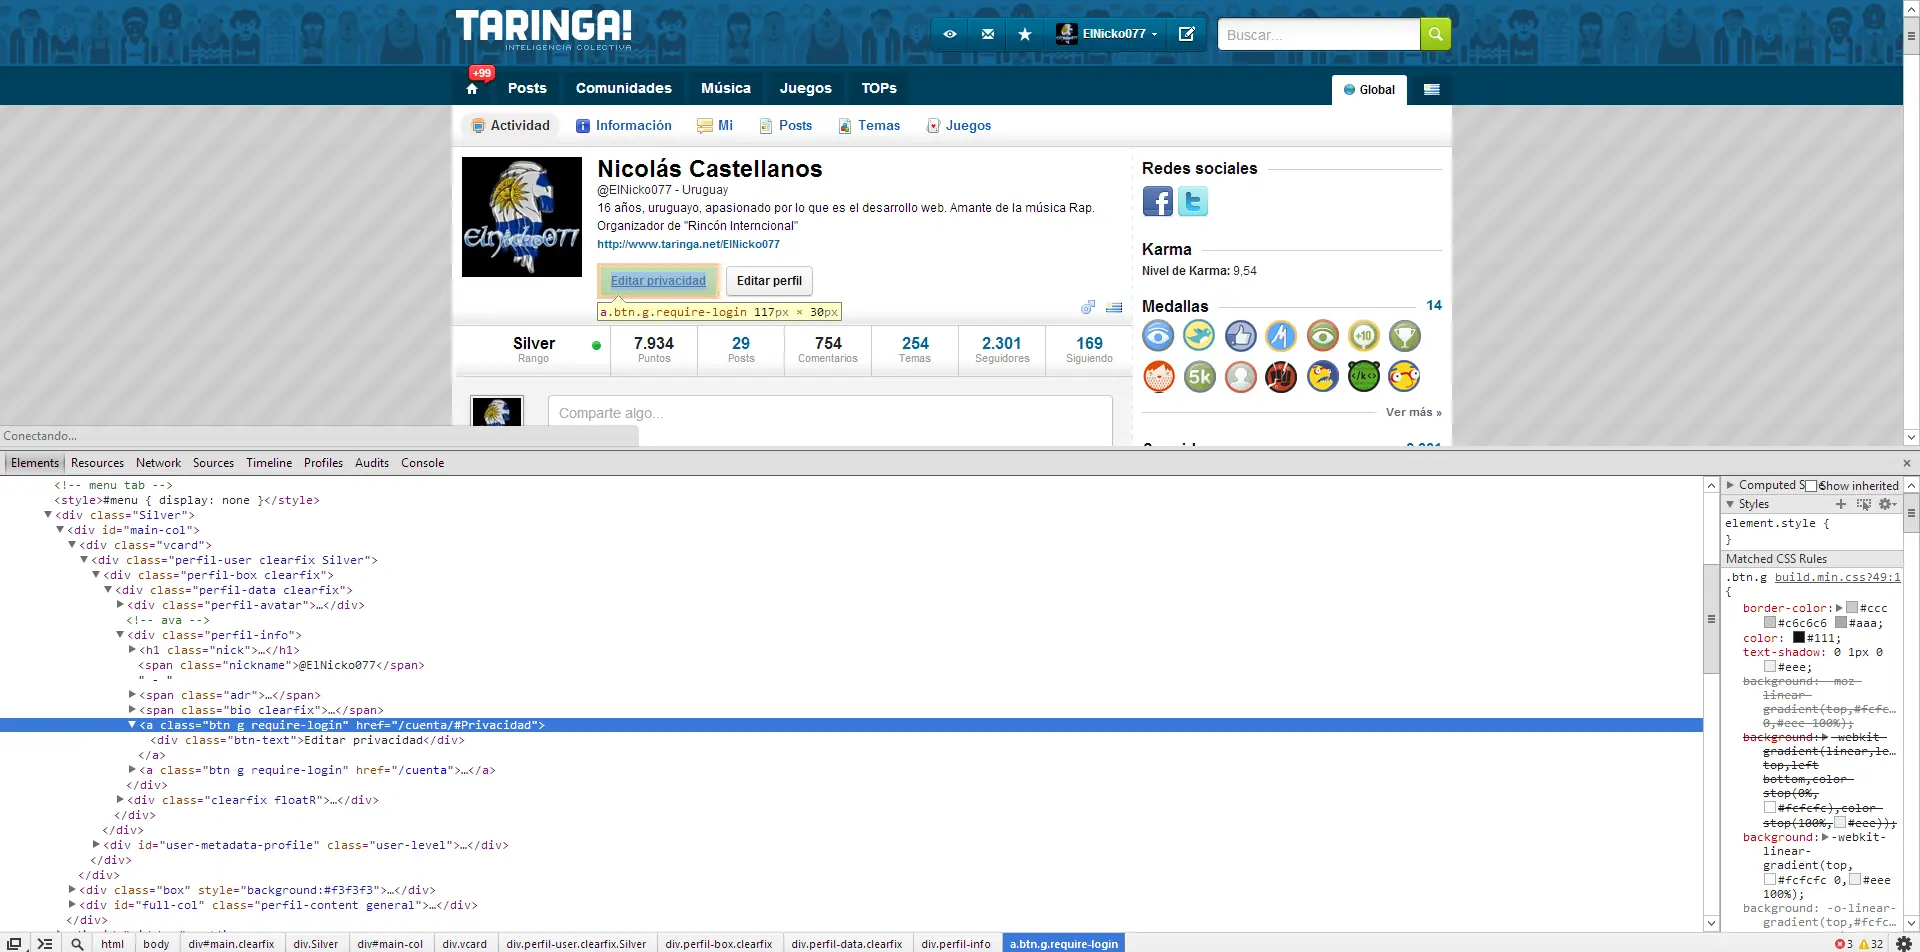Click the DevTools search magnifier icon
Screen dimensions: 1920x952
[x=77, y=943]
